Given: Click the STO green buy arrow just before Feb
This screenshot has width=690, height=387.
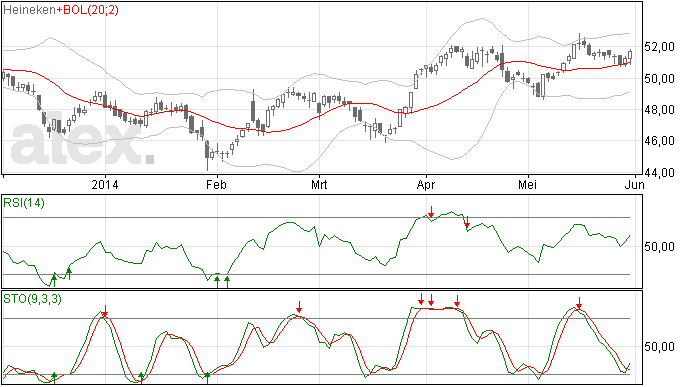Looking at the screenshot, I should [x=207, y=378].
